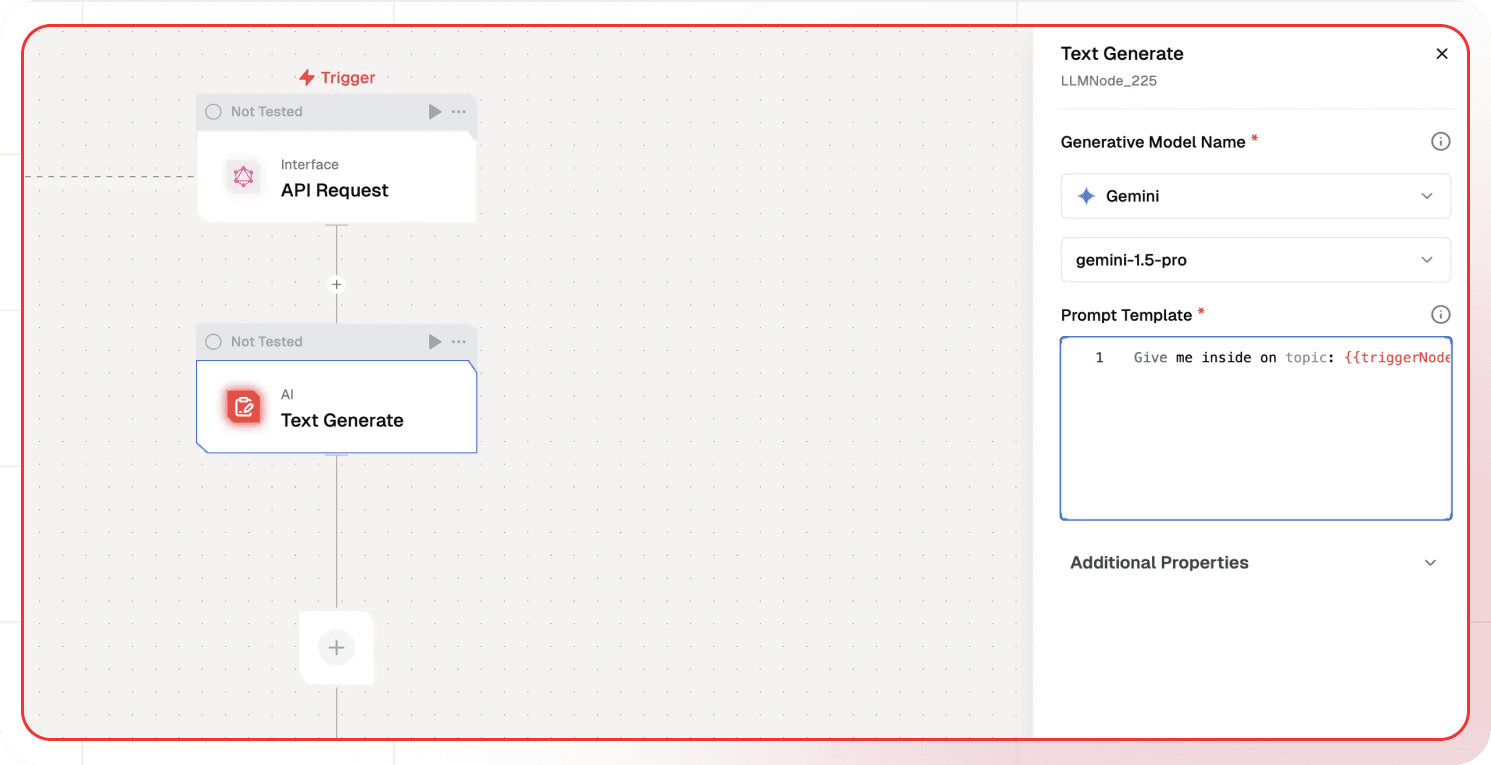Click the AI label on Text Generate node
Image resolution: width=1491 pixels, height=765 pixels.
point(288,395)
